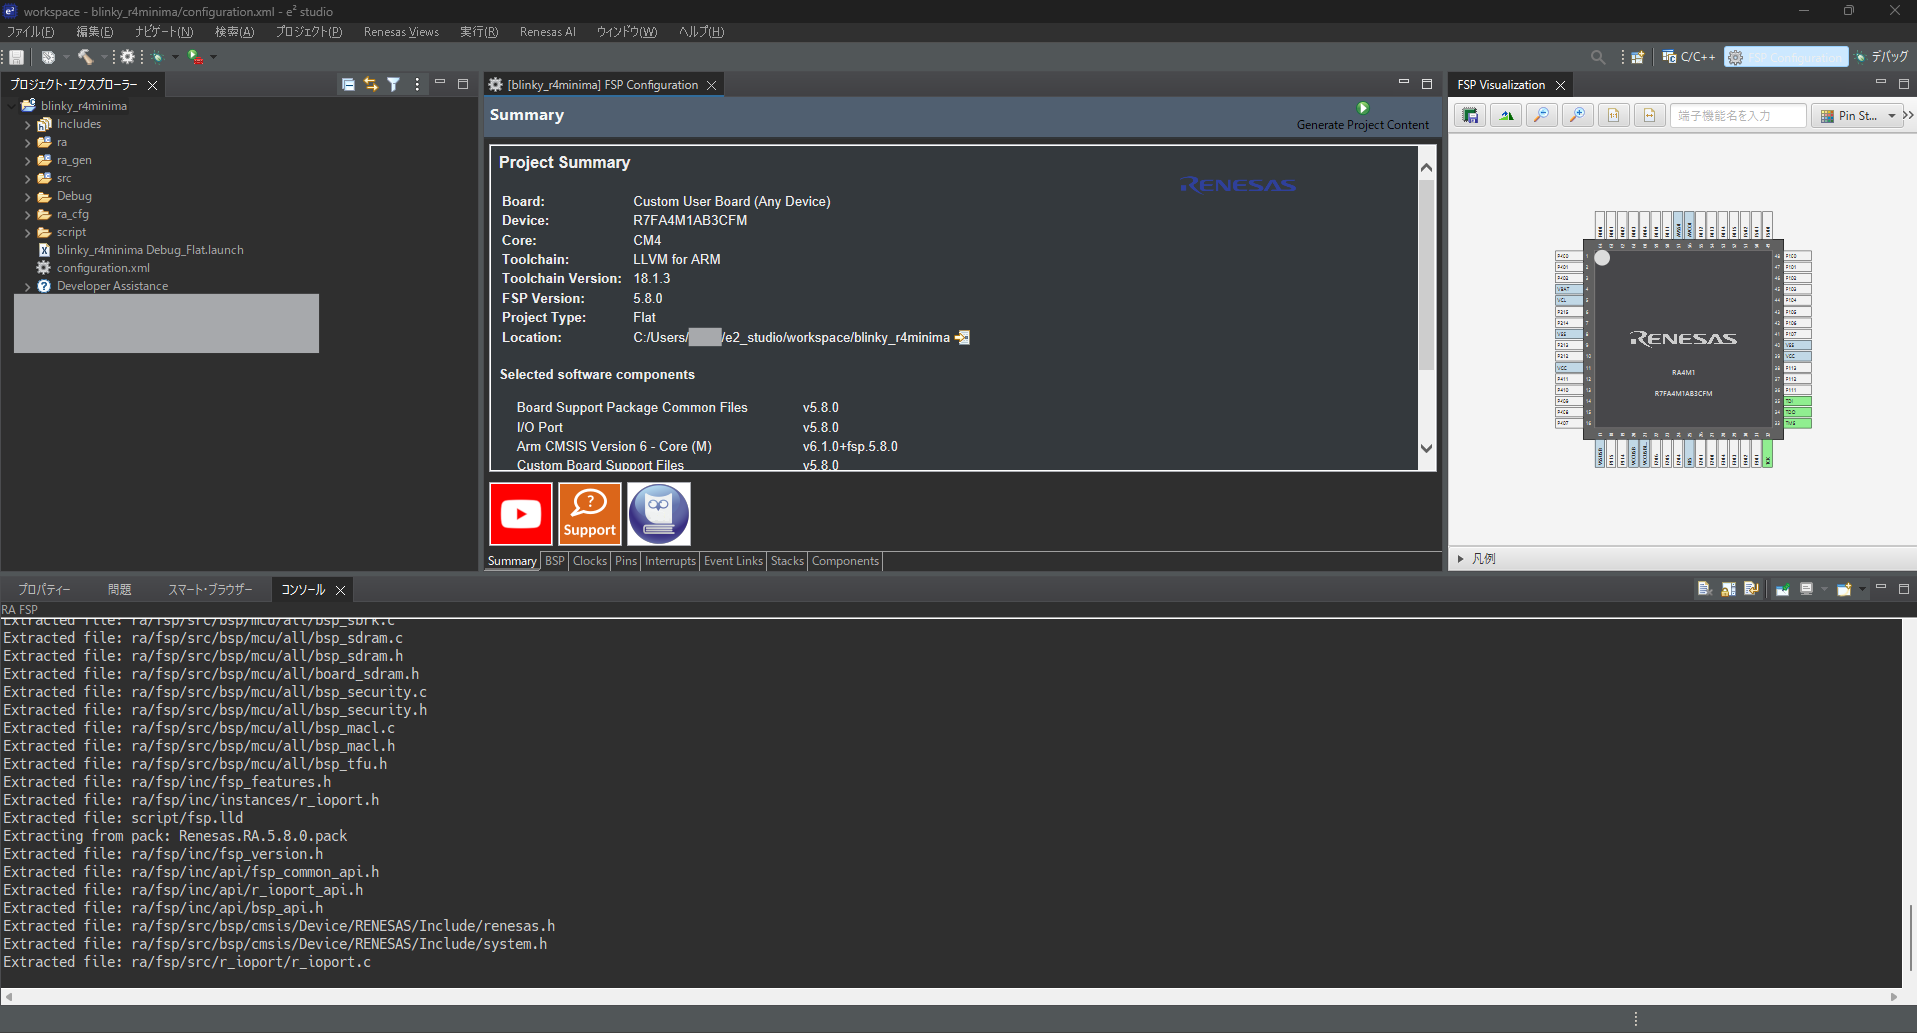Click the Display Selected Console monitor icon
1917x1033 pixels.
click(1806, 589)
